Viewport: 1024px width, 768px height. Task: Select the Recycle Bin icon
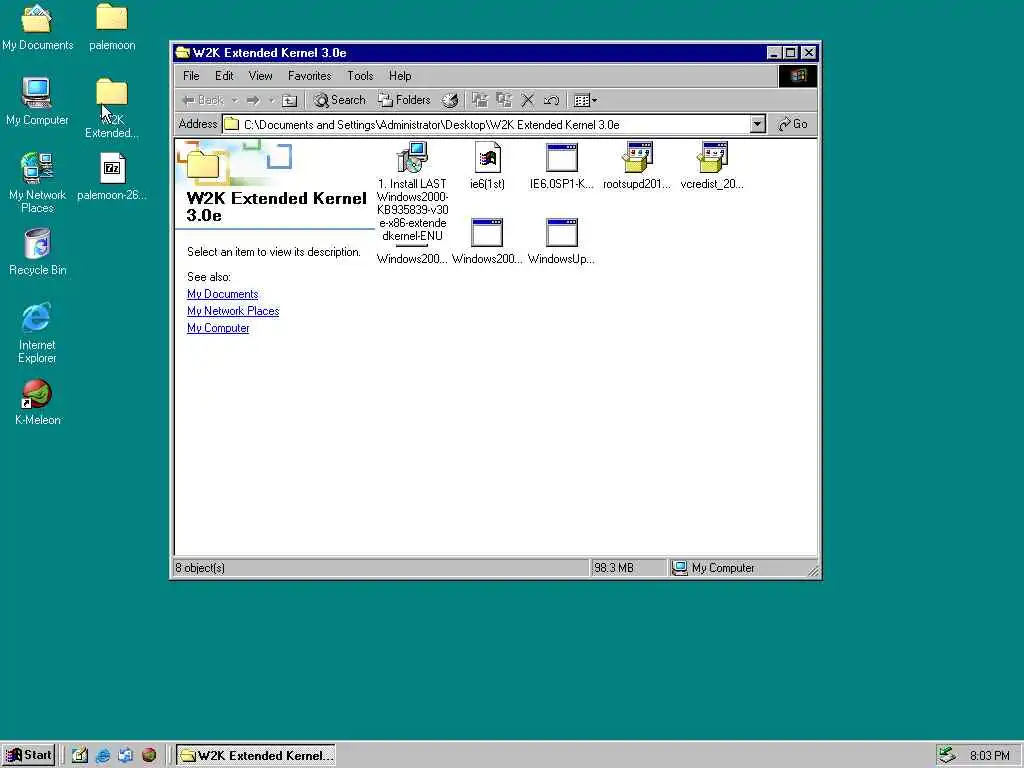point(37,252)
